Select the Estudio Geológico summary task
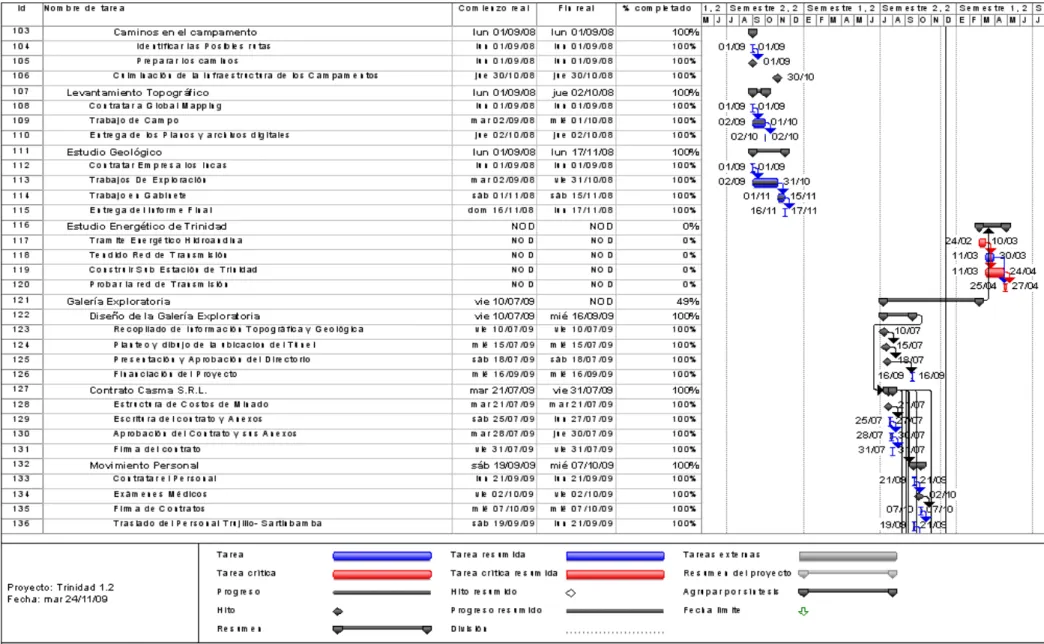Viewport: 1044px width, 644px height. (114, 152)
